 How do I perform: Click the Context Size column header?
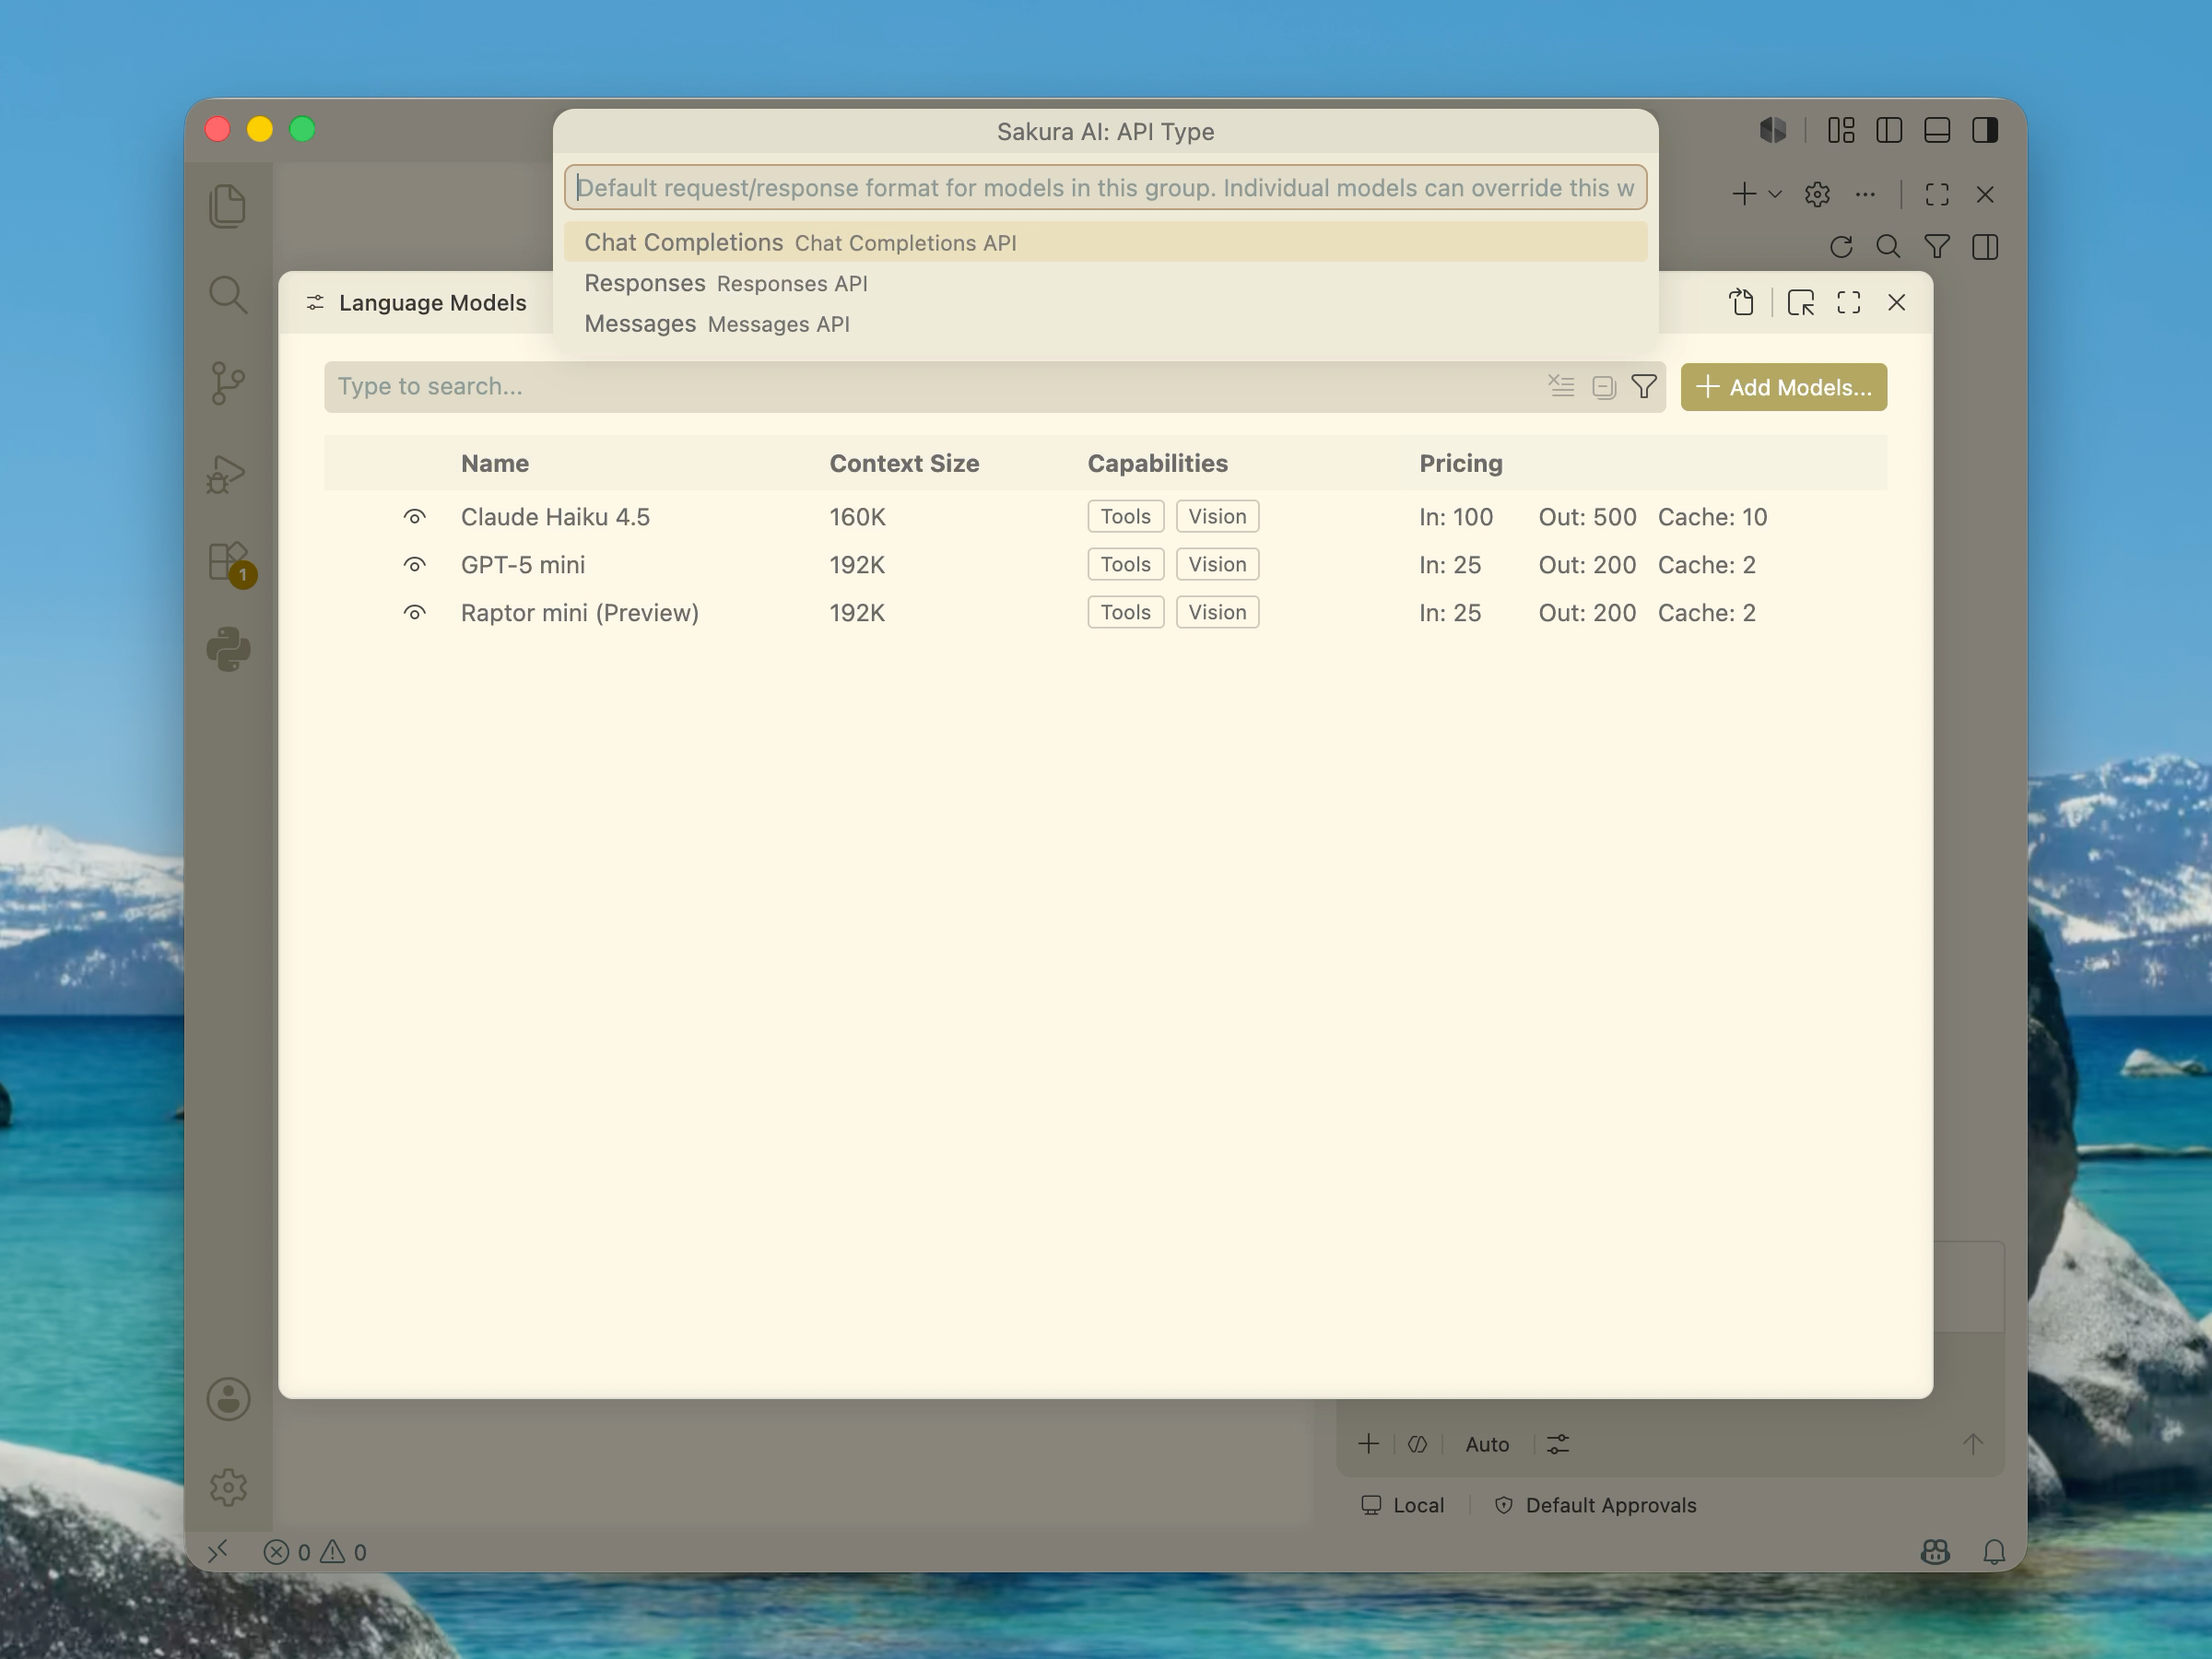coord(904,463)
